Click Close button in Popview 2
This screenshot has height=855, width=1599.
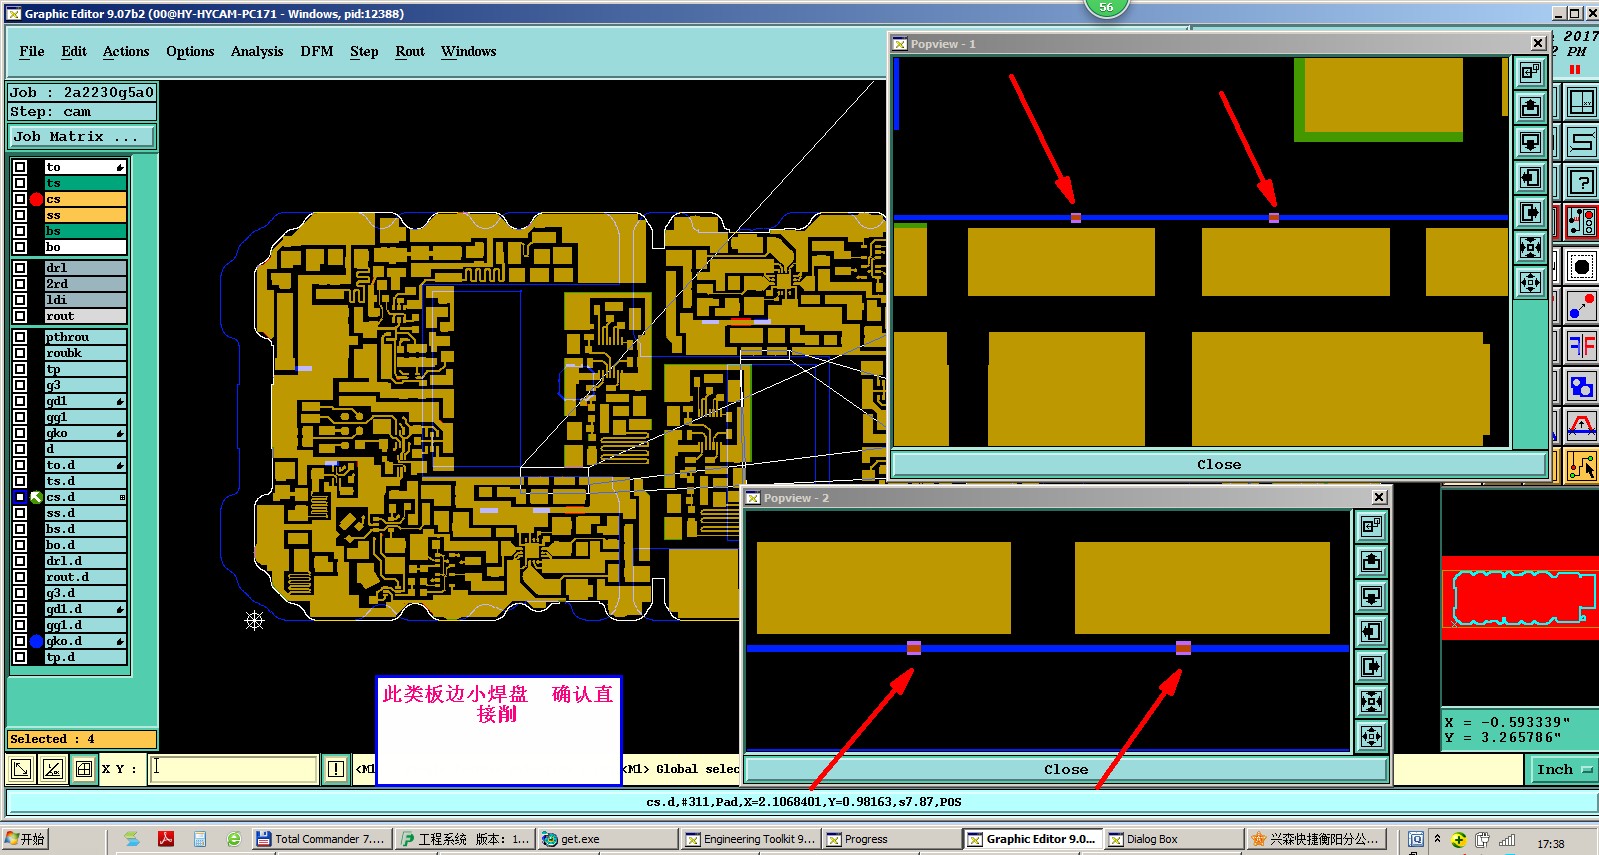[1066, 769]
